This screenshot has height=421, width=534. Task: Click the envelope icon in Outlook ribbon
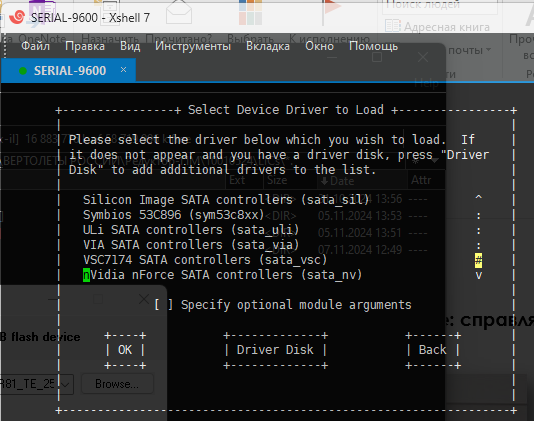pos(179,12)
